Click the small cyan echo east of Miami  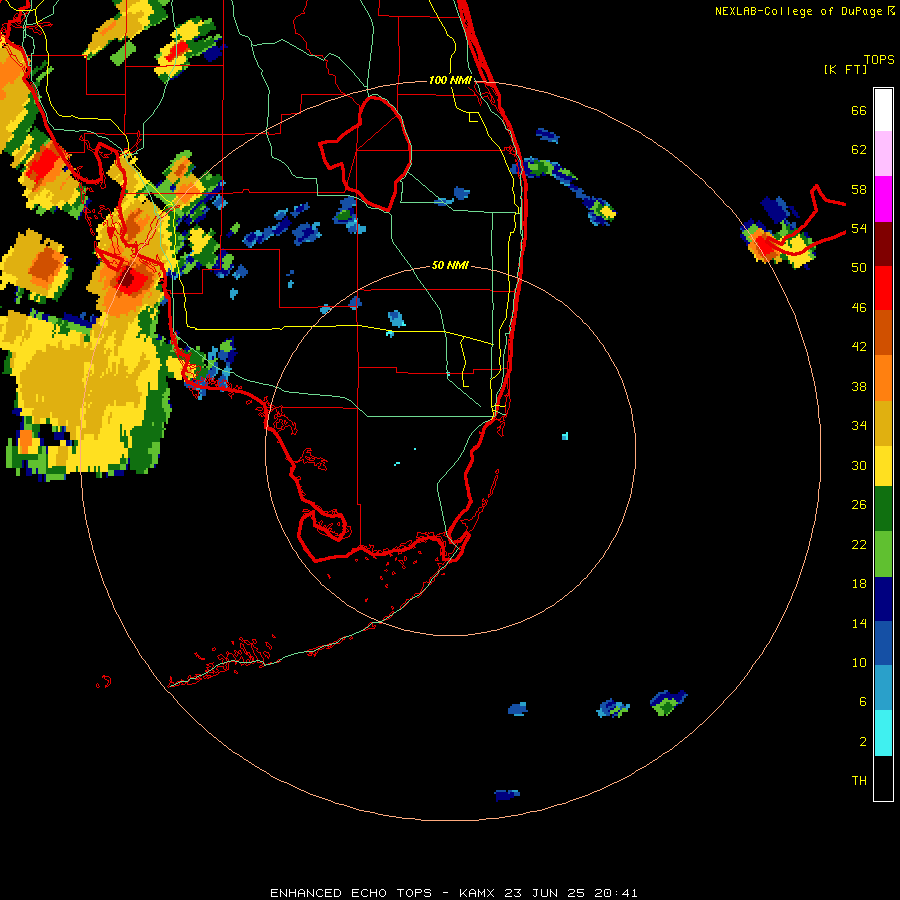point(565,436)
